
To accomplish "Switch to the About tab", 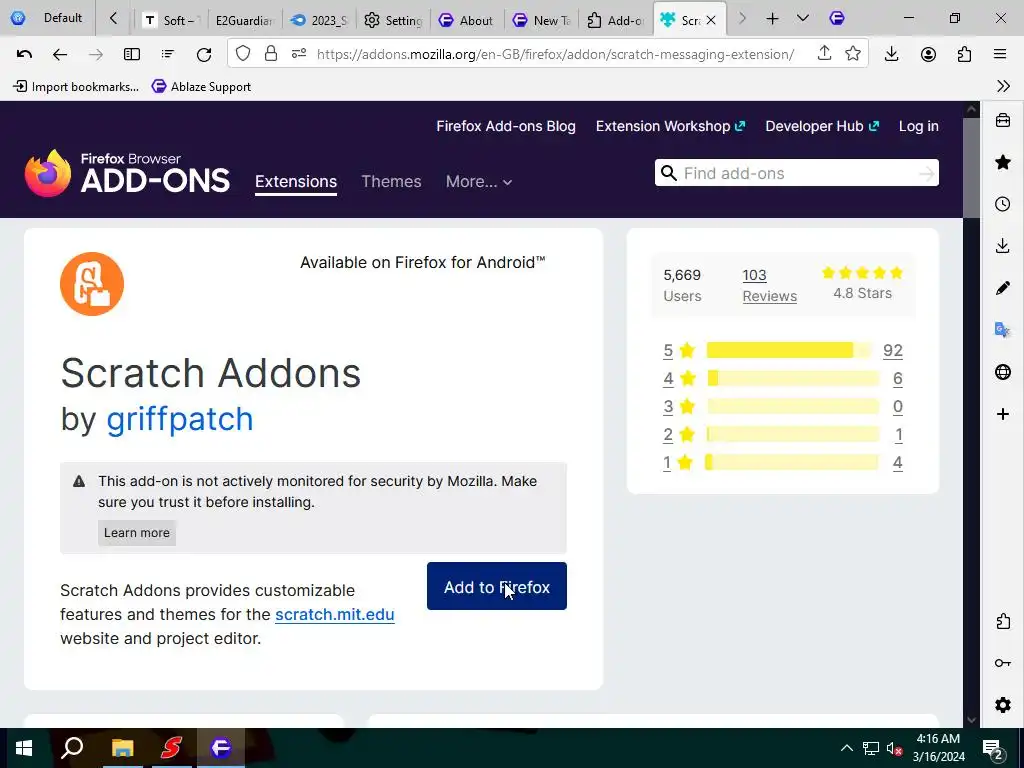I will (467, 20).
